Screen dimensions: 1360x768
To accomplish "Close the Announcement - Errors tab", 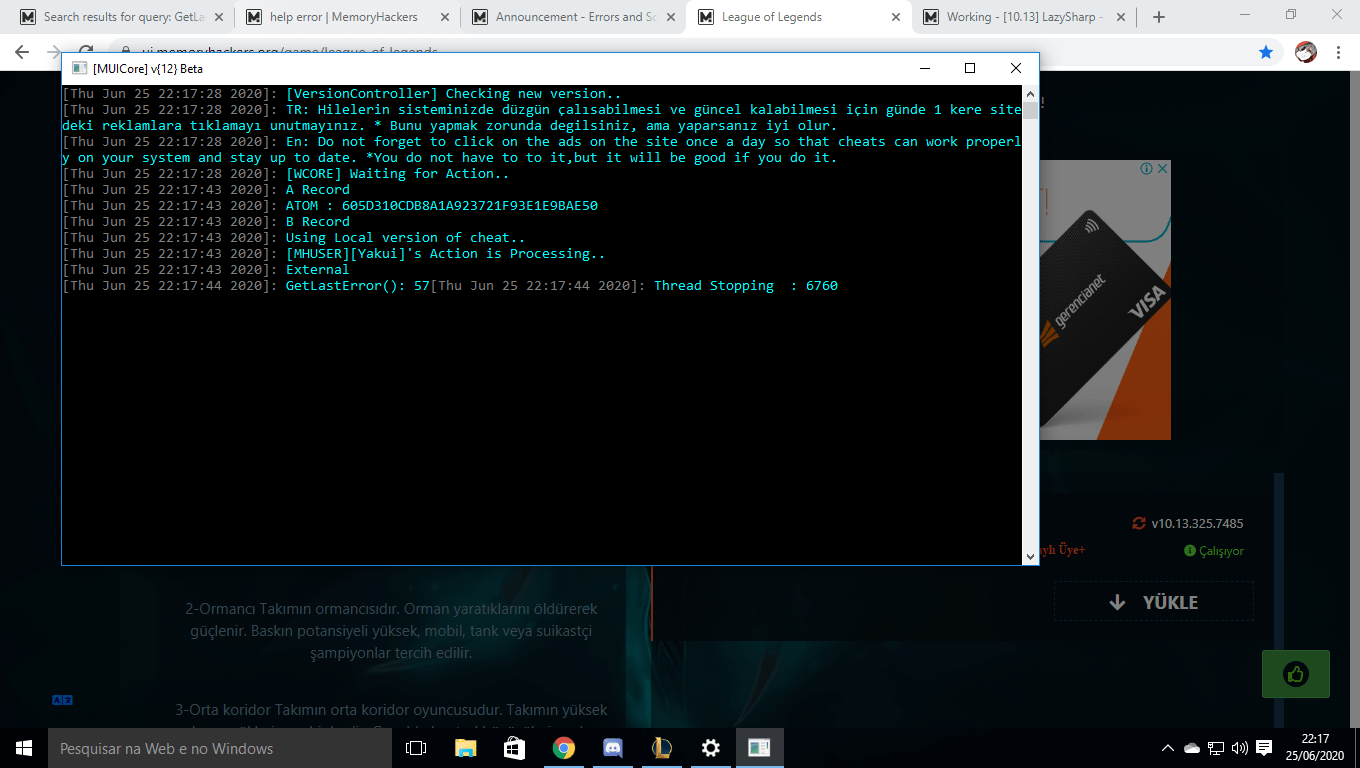I will coord(669,17).
